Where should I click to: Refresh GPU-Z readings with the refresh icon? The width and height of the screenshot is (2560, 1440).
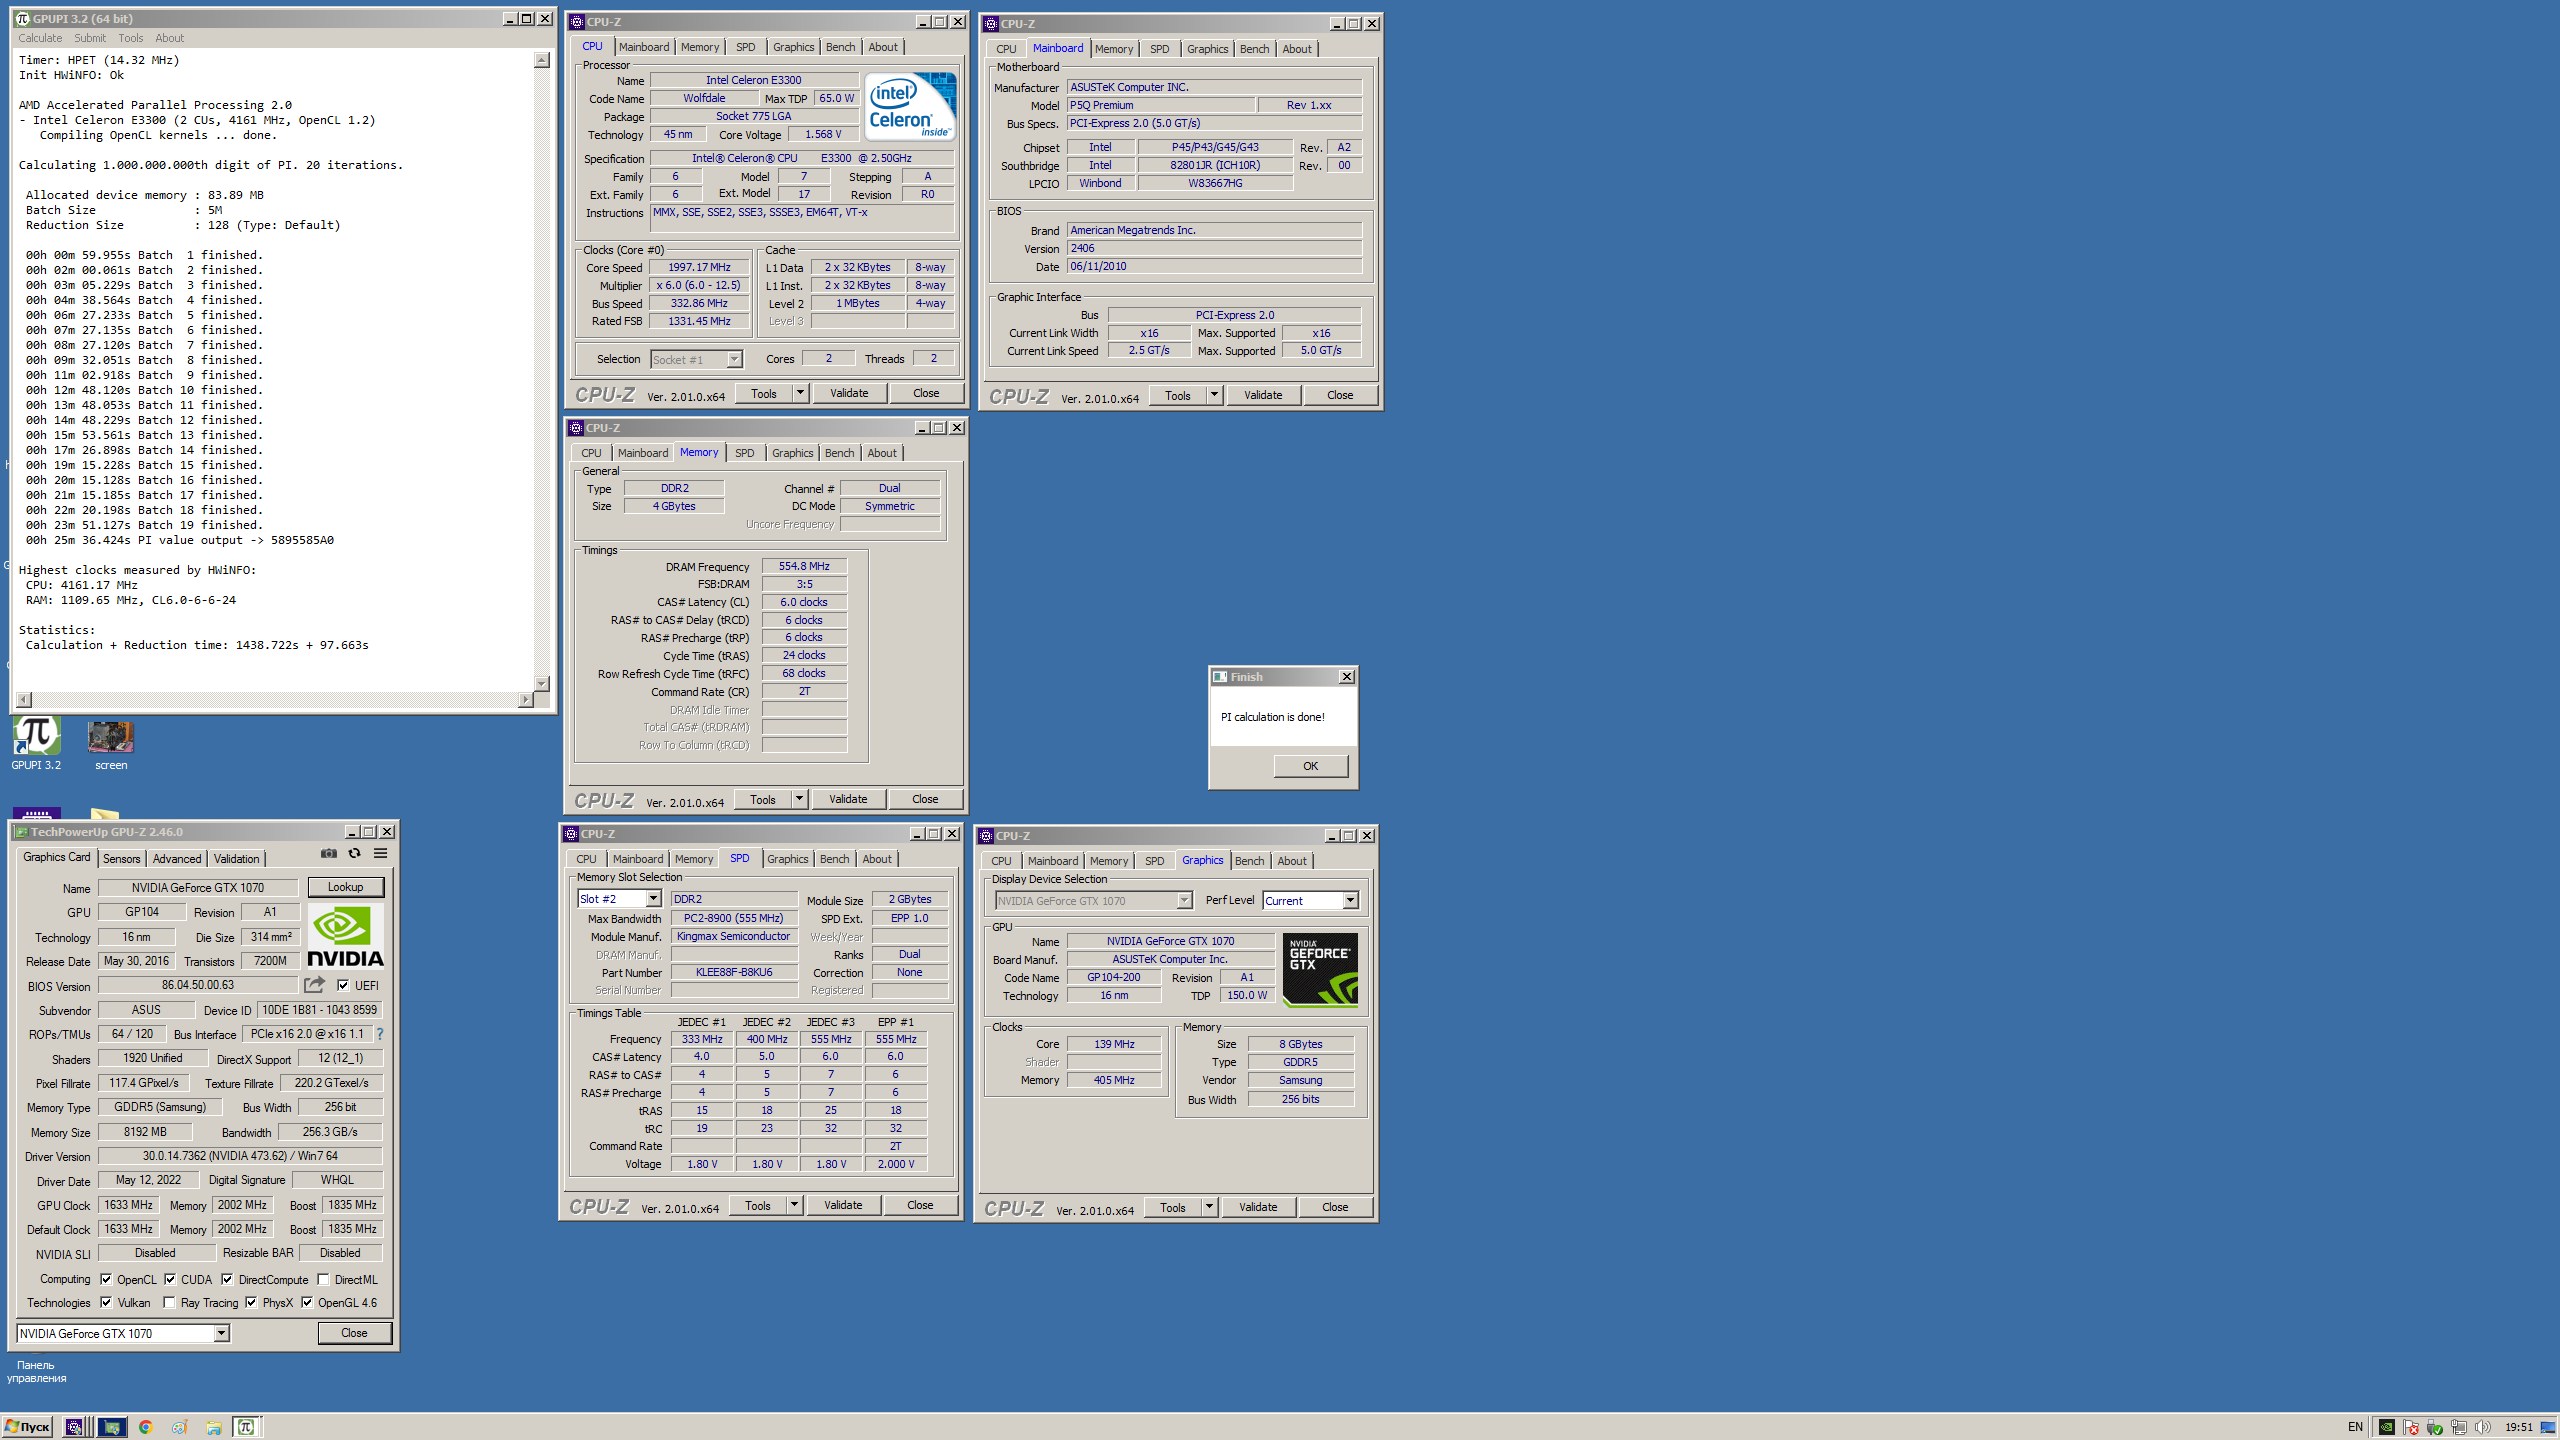[354, 853]
